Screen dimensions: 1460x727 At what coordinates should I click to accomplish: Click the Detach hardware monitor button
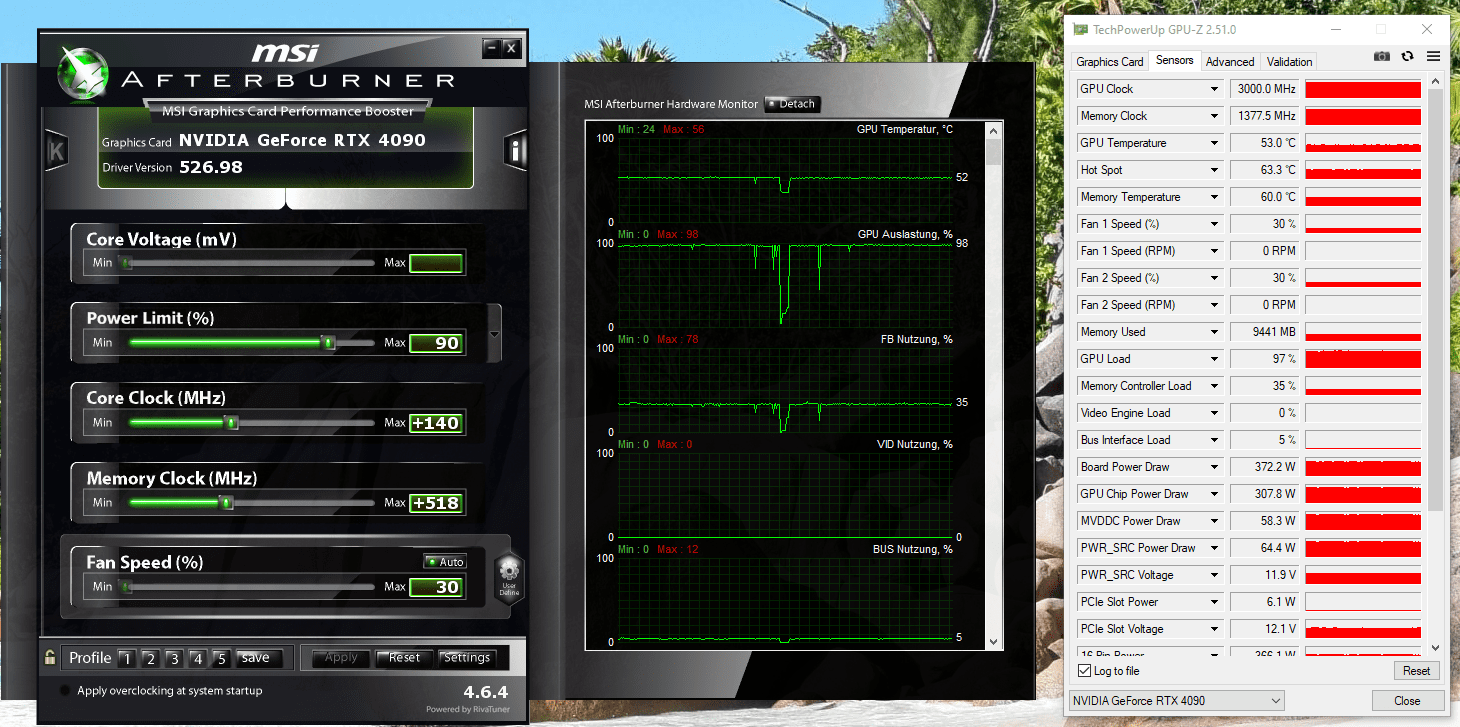(792, 104)
